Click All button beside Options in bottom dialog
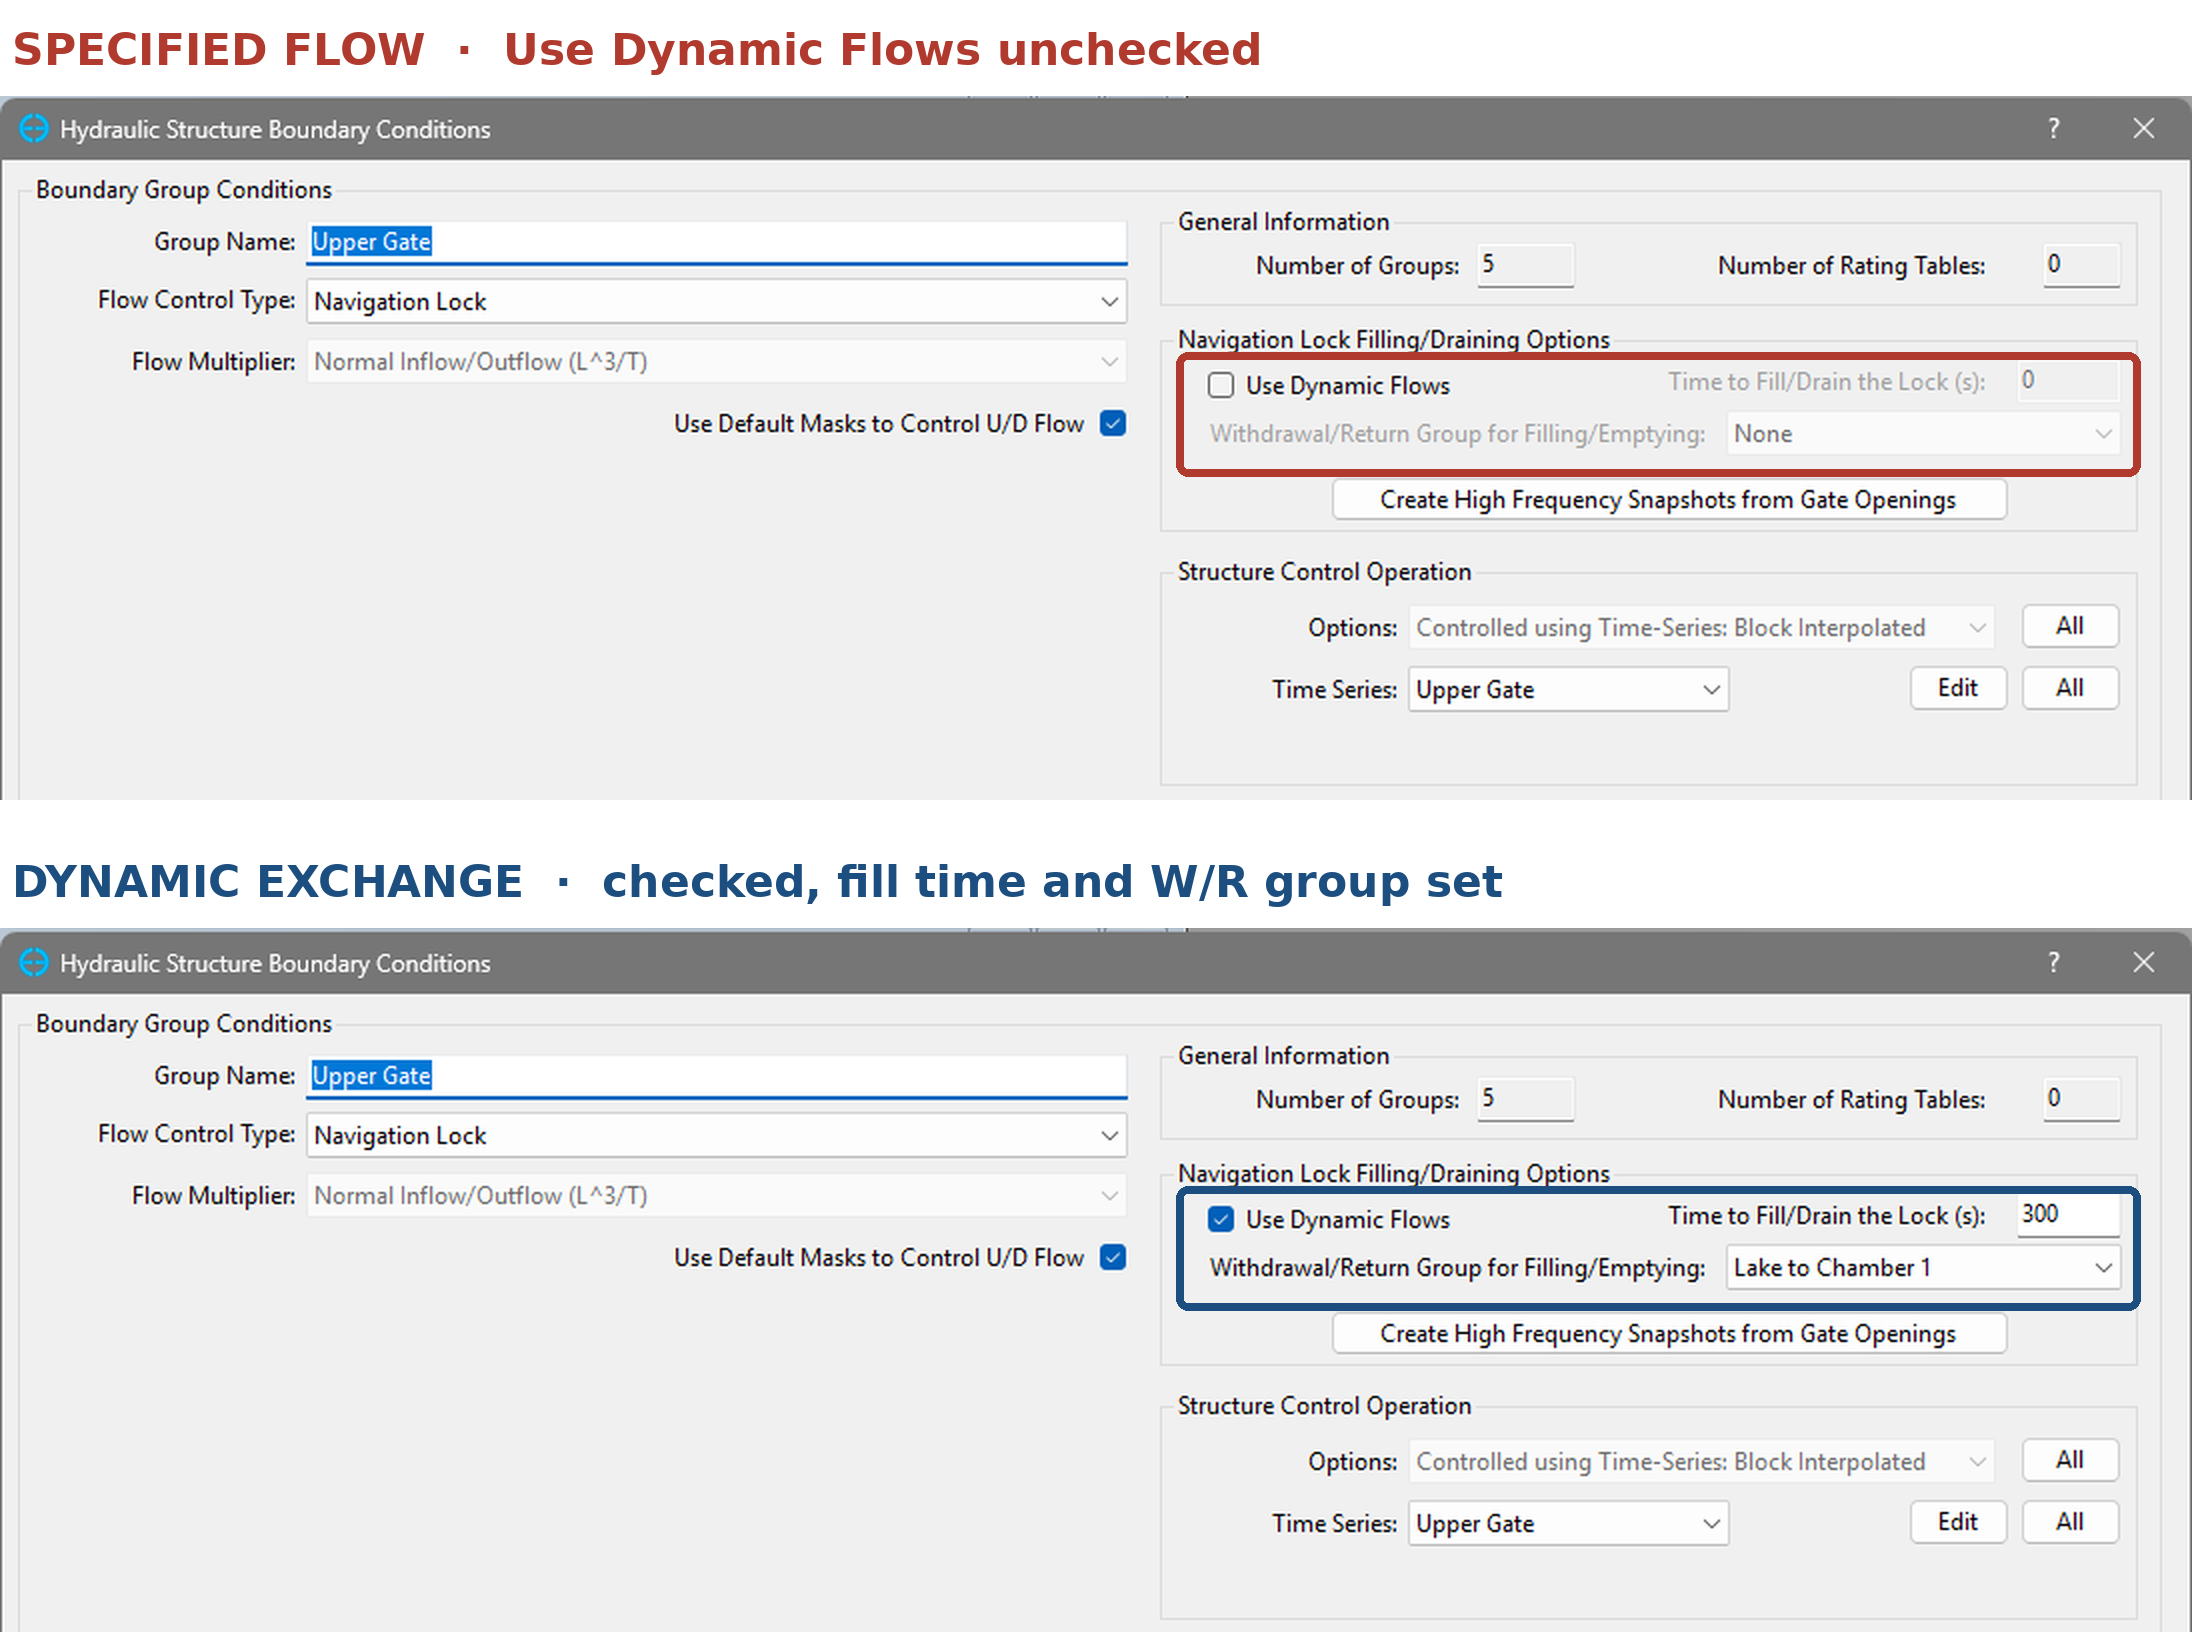This screenshot has width=2192, height=1632. click(x=2070, y=1460)
